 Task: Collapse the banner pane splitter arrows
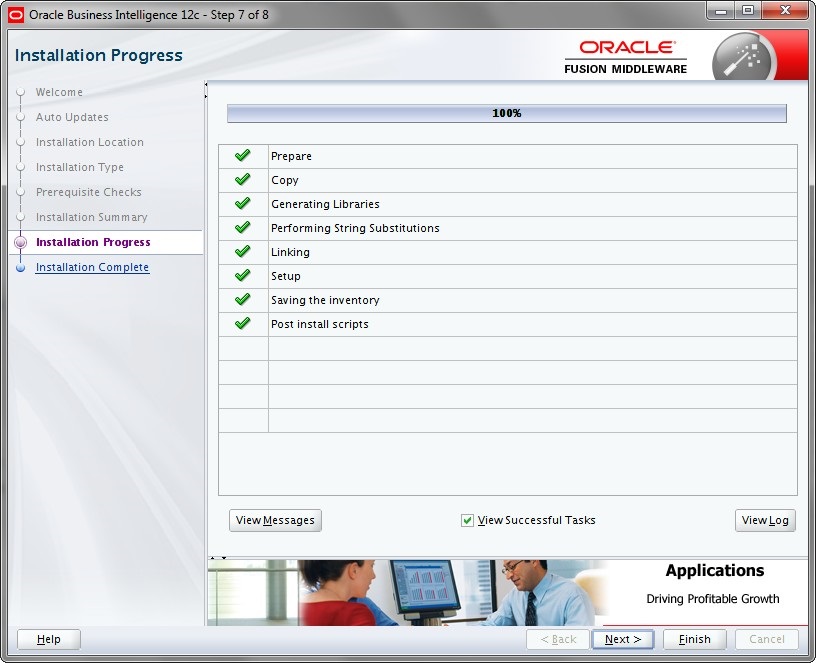218,557
